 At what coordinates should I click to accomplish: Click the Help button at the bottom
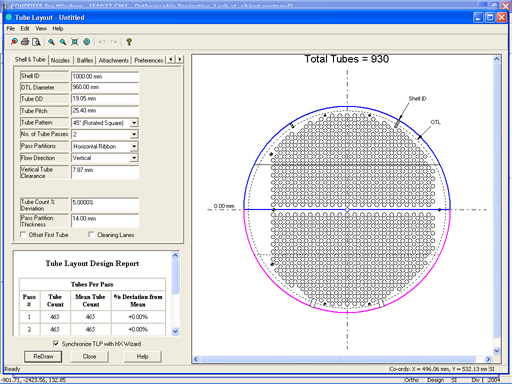[x=142, y=356]
